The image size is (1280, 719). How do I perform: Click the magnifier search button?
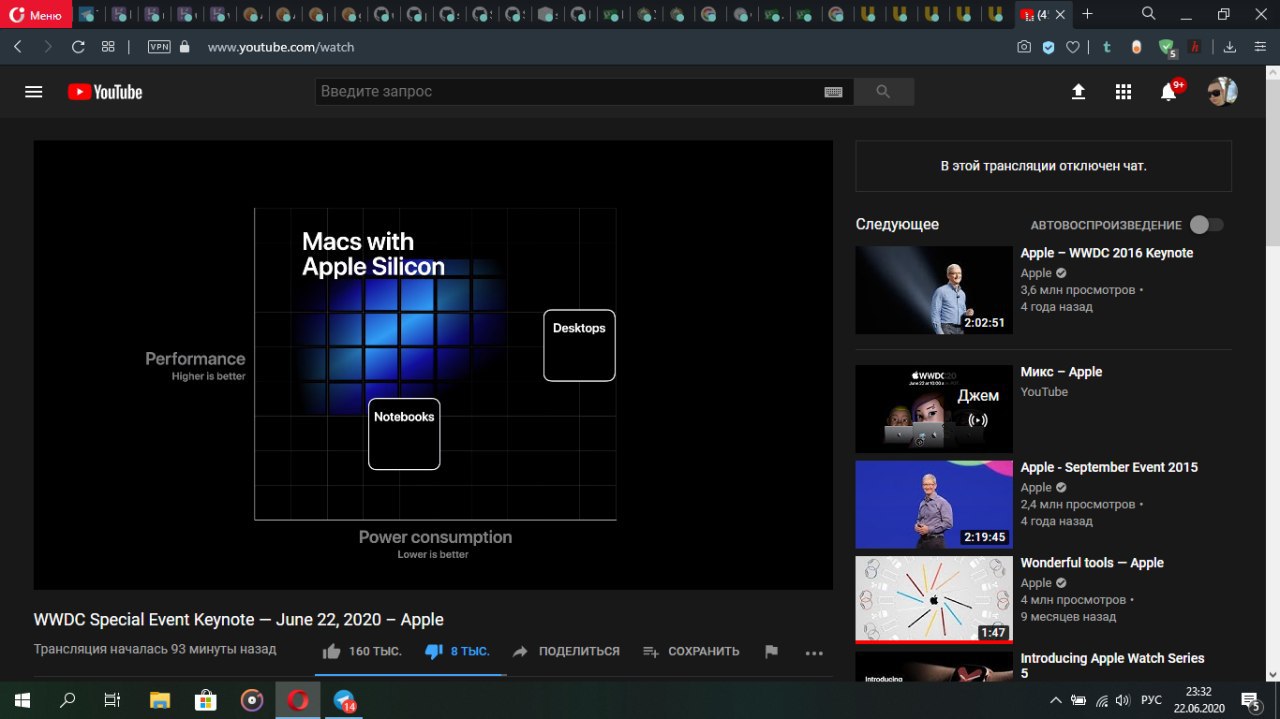click(x=883, y=92)
